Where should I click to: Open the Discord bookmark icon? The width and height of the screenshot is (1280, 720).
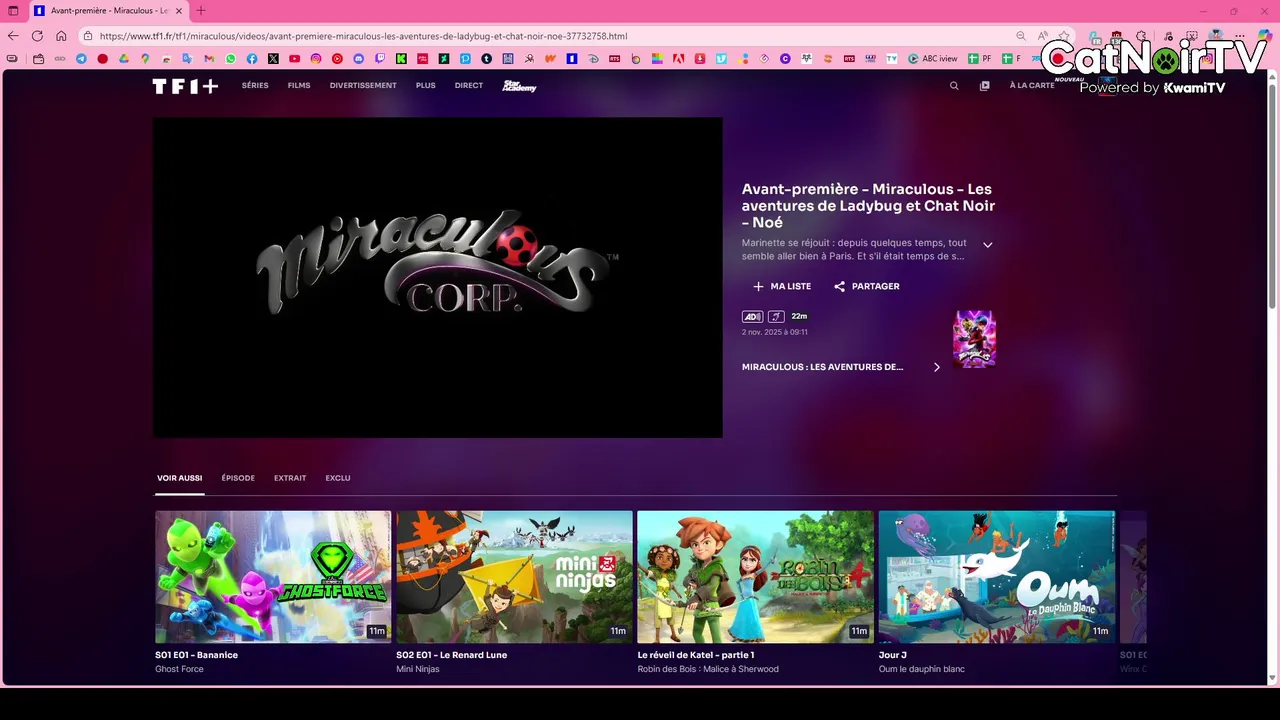tap(359, 59)
